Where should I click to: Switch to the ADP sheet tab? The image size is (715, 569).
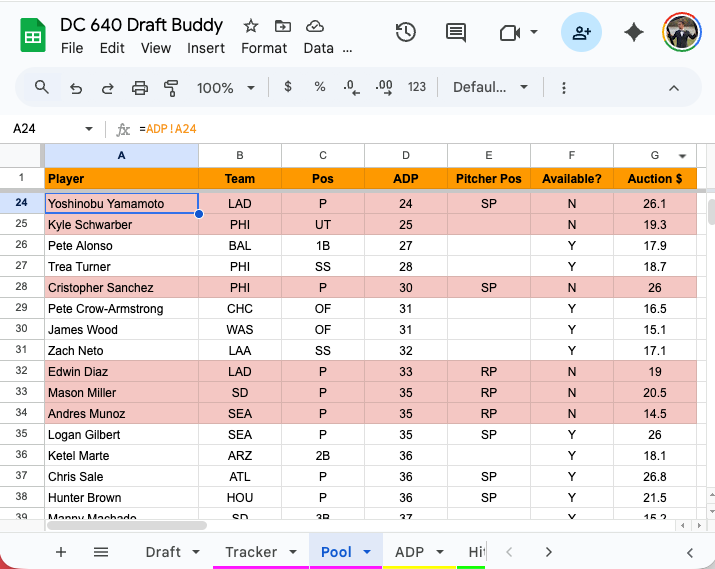(x=409, y=552)
